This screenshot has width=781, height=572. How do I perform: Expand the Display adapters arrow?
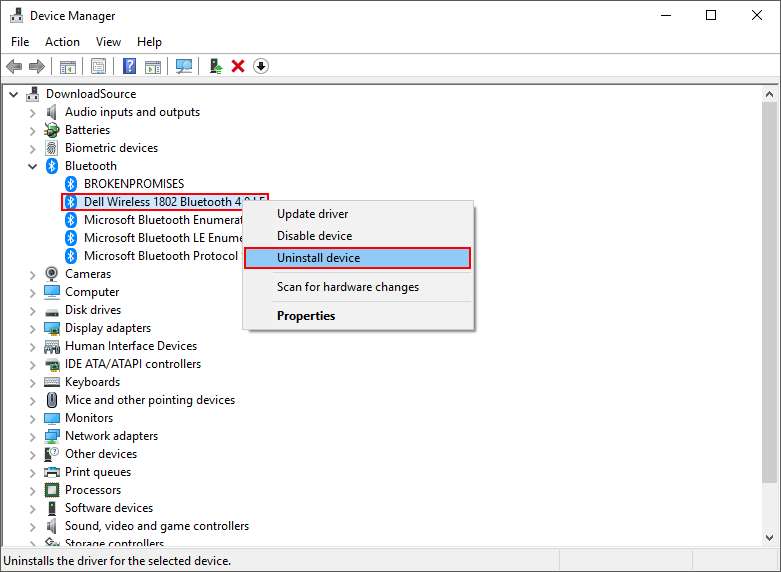pos(33,329)
